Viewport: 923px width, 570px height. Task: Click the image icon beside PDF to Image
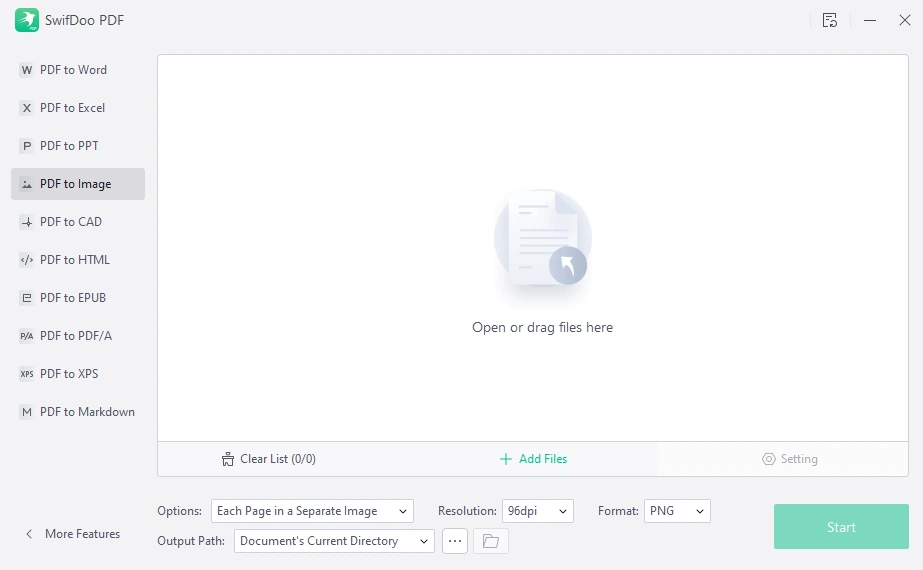[x=26, y=184]
